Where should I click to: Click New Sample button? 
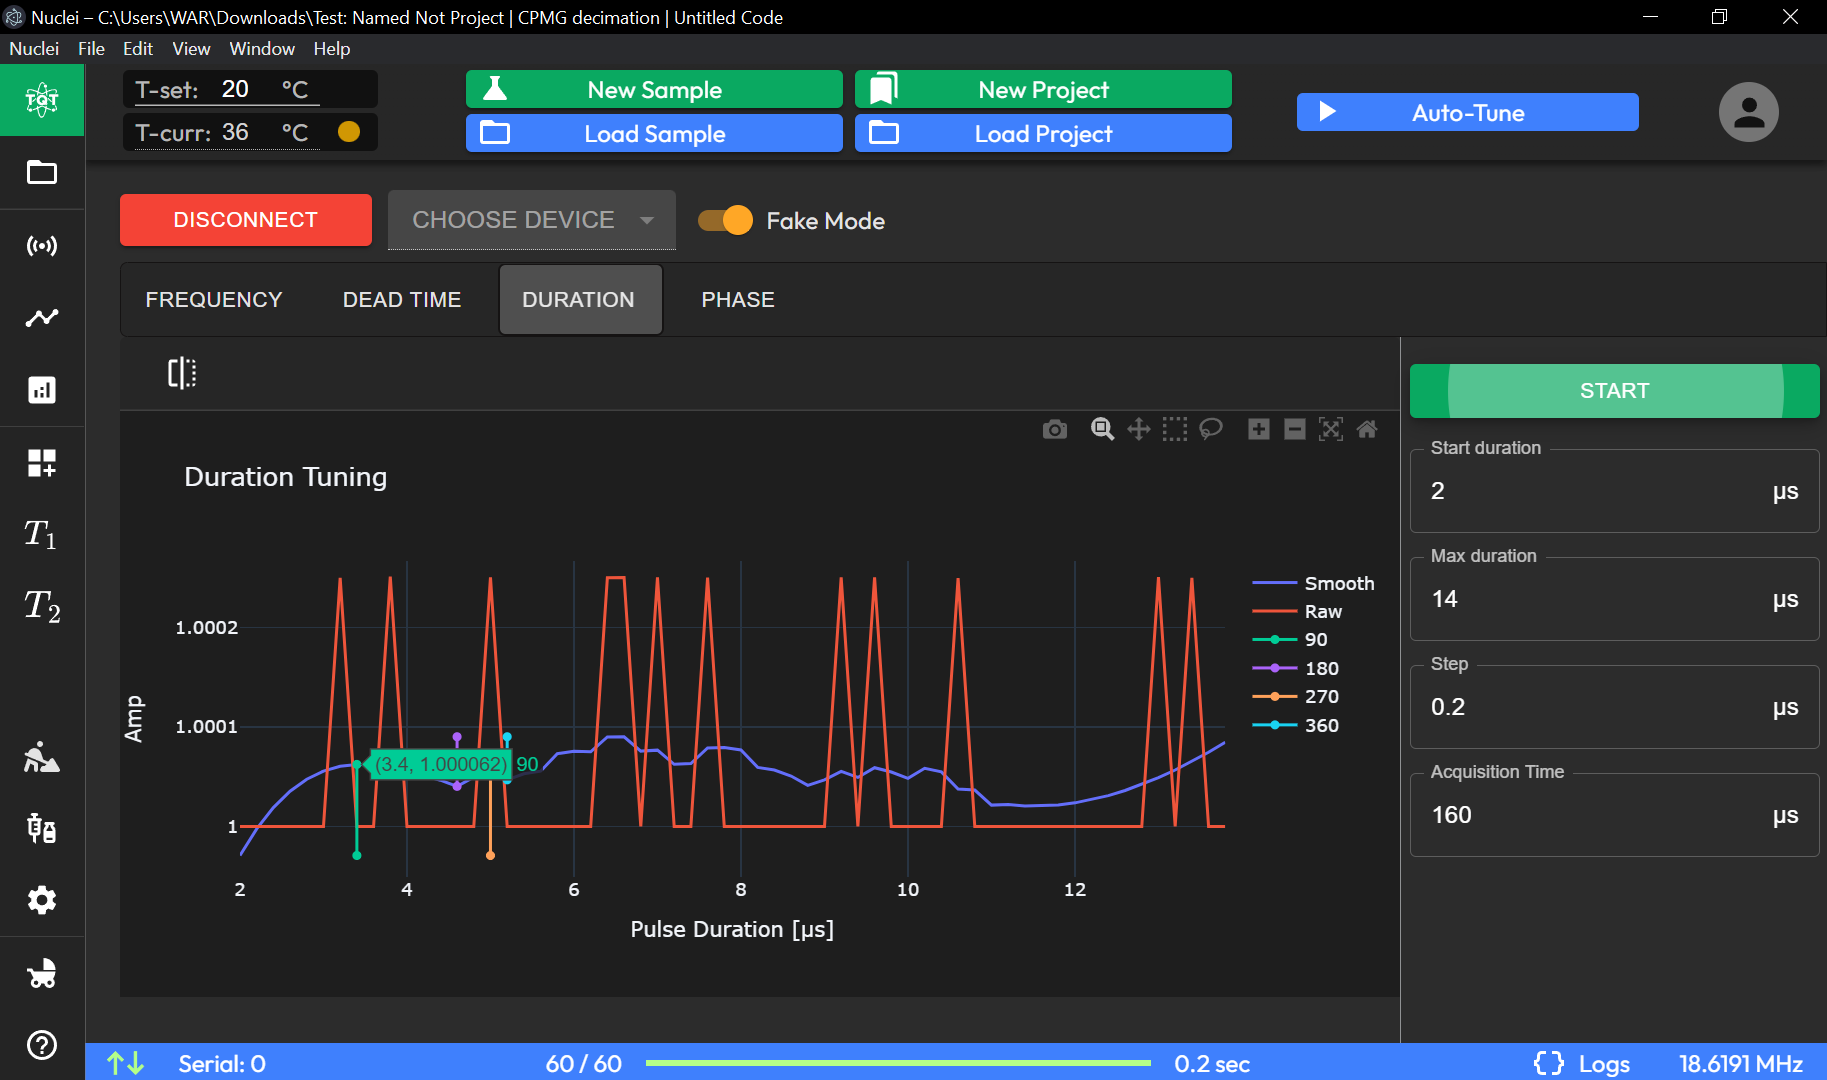click(x=654, y=89)
